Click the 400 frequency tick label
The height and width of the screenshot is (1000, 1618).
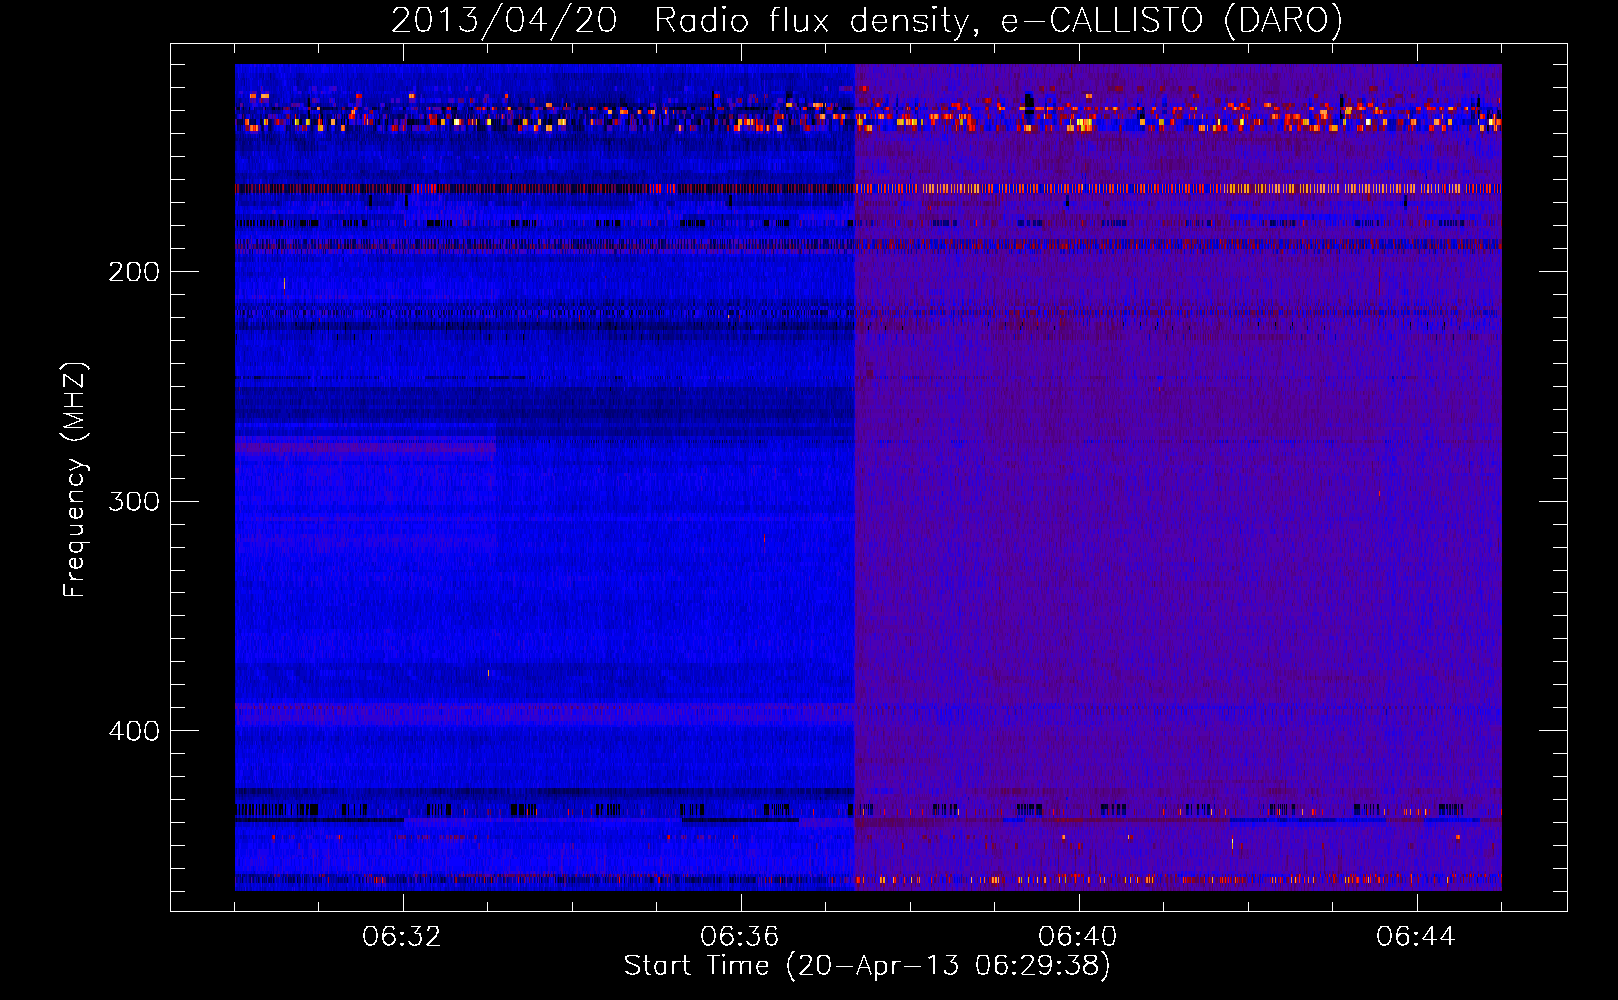click(x=134, y=731)
